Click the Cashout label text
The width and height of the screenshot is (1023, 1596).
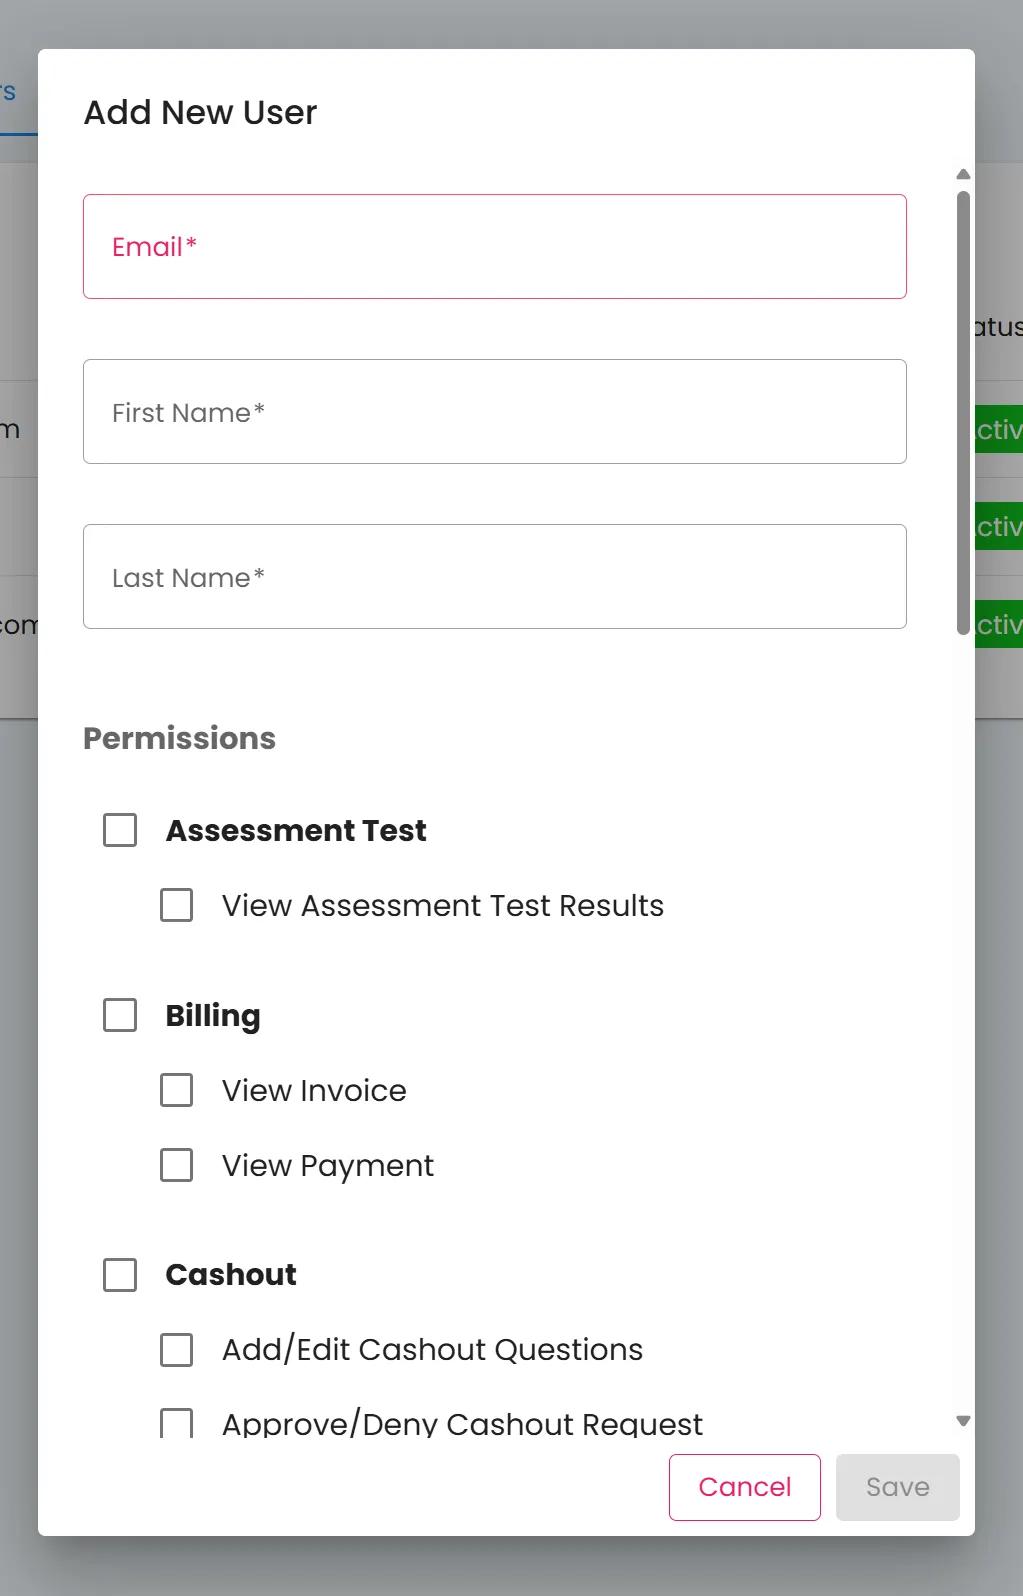click(231, 1274)
